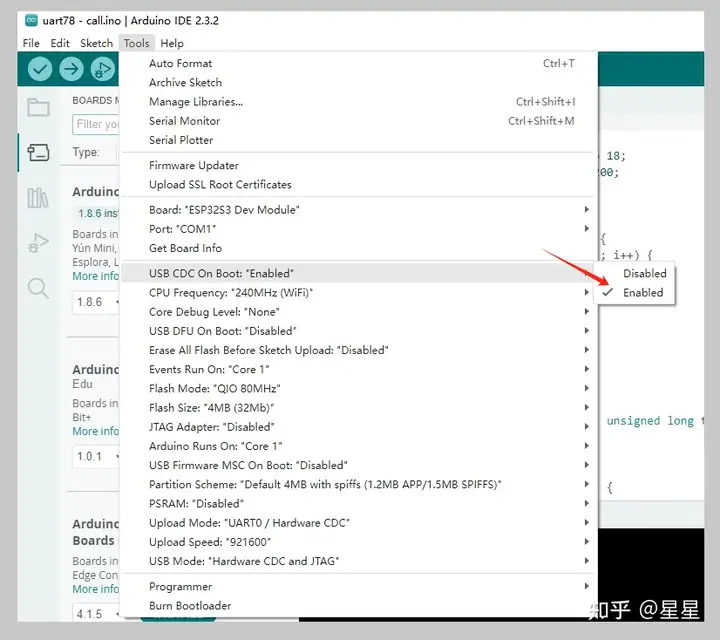Expand CPU Frequency 240MHz submenu
The image size is (720, 640).
coord(359,292)
